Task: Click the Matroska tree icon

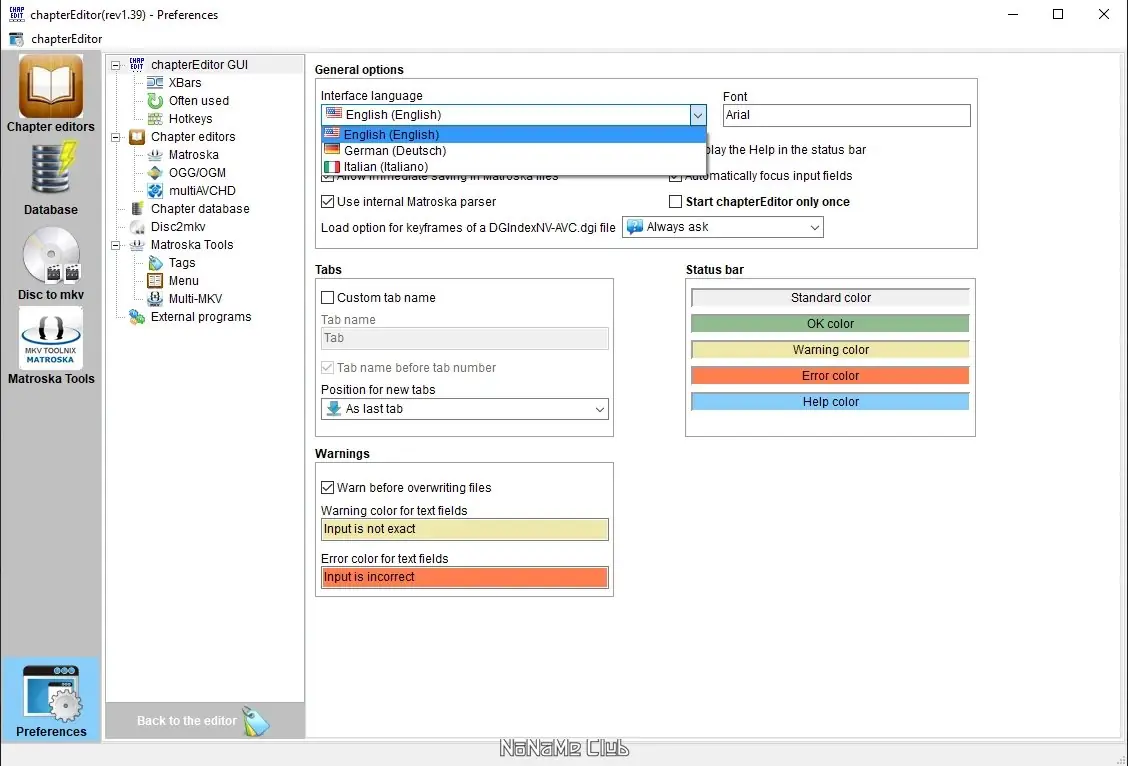Action: coord(155,155)
